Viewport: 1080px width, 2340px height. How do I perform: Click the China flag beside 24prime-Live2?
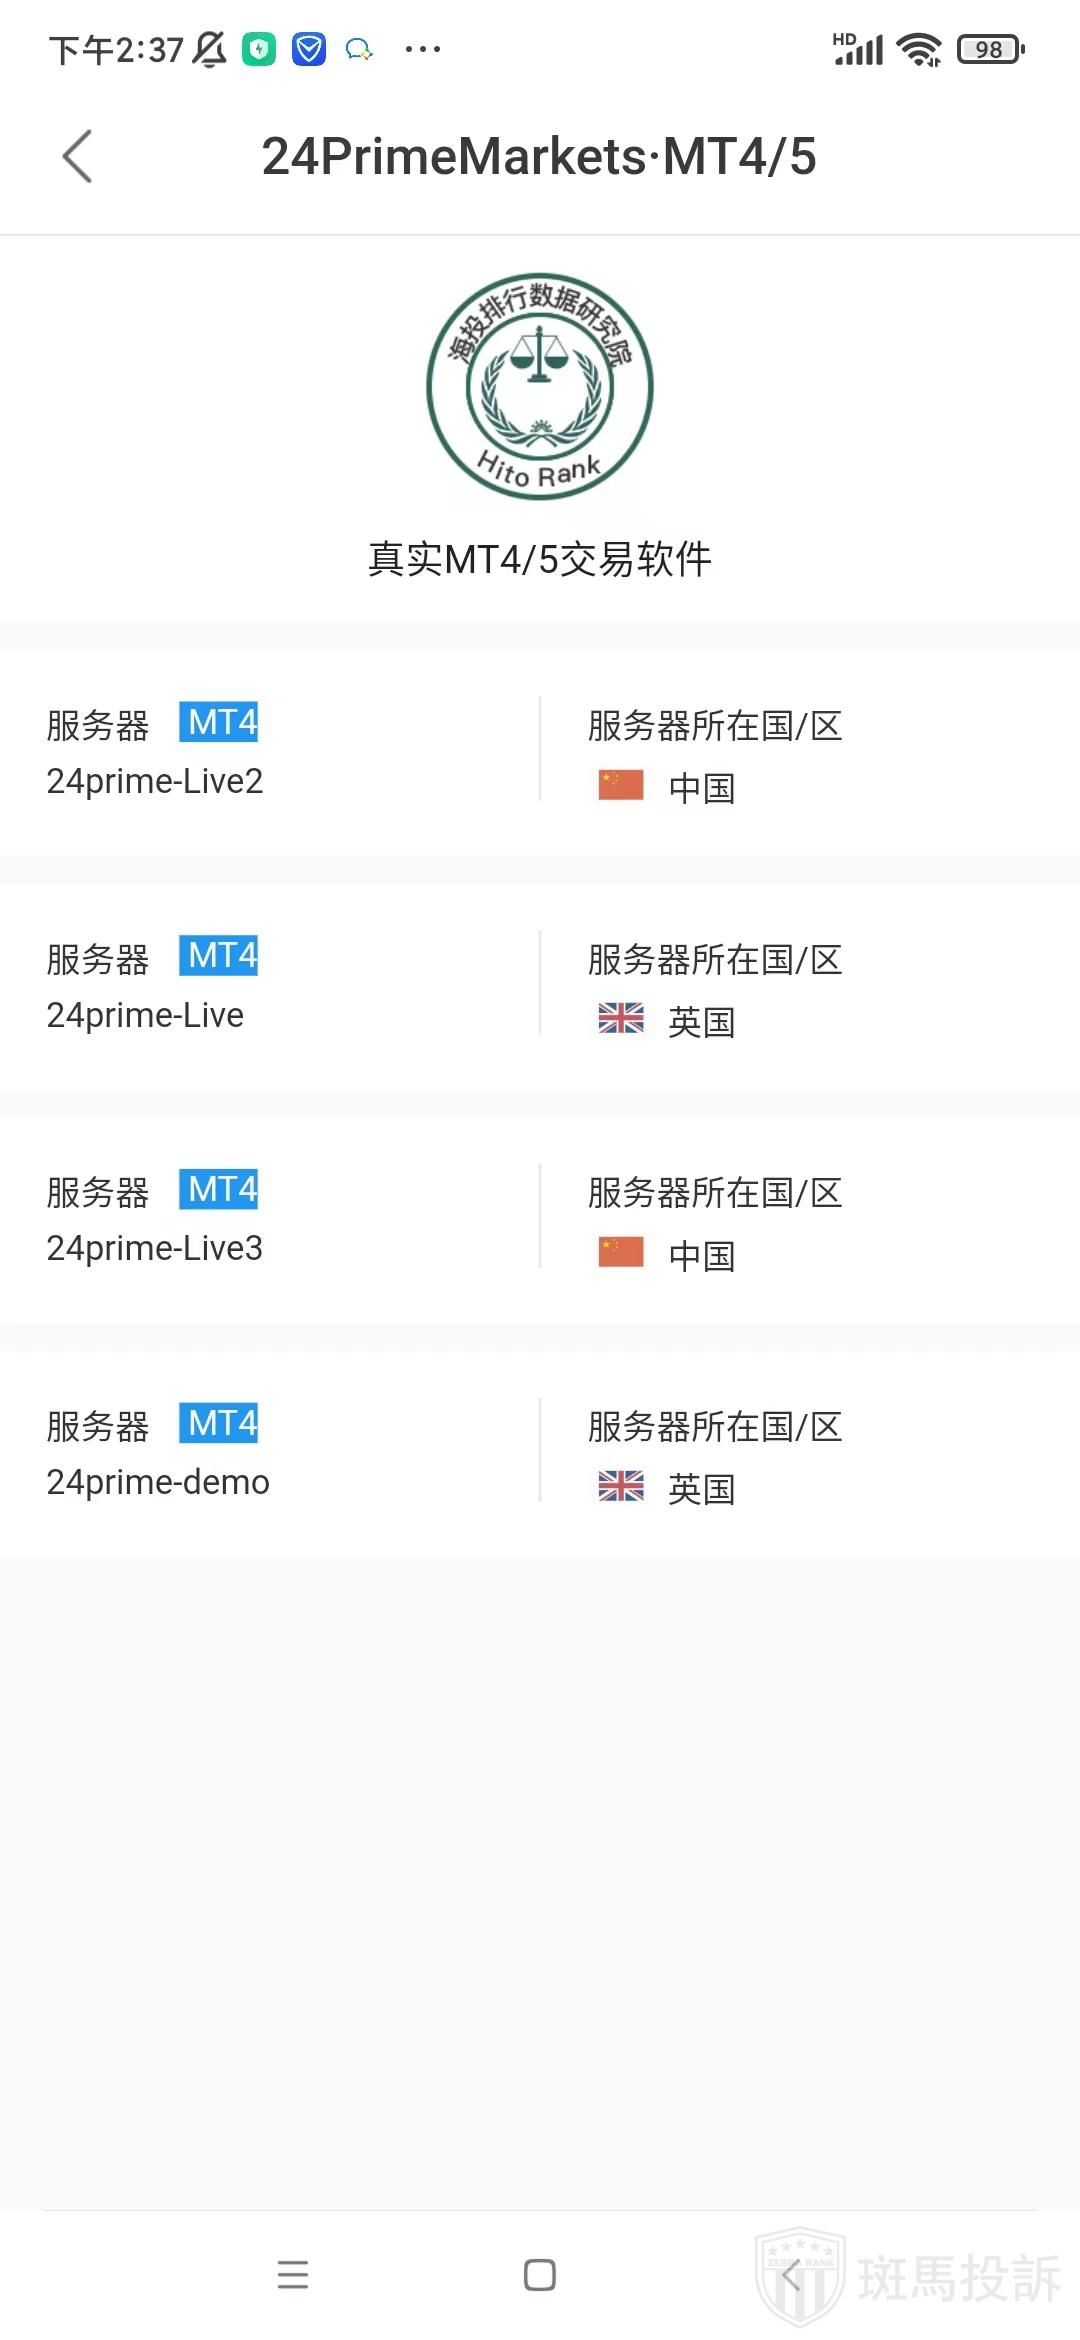(620, 785)
